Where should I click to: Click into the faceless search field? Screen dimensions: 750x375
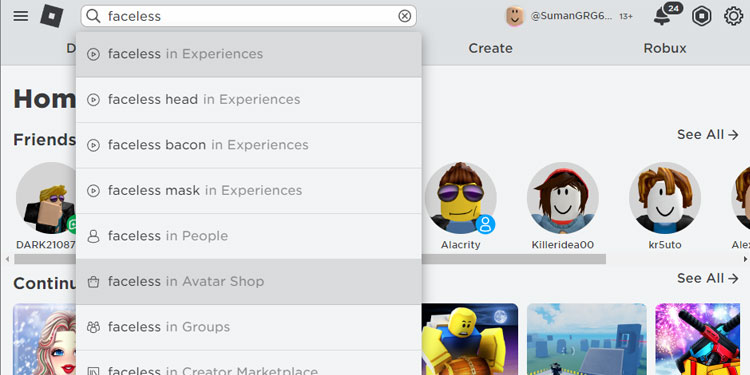(249, 16)
